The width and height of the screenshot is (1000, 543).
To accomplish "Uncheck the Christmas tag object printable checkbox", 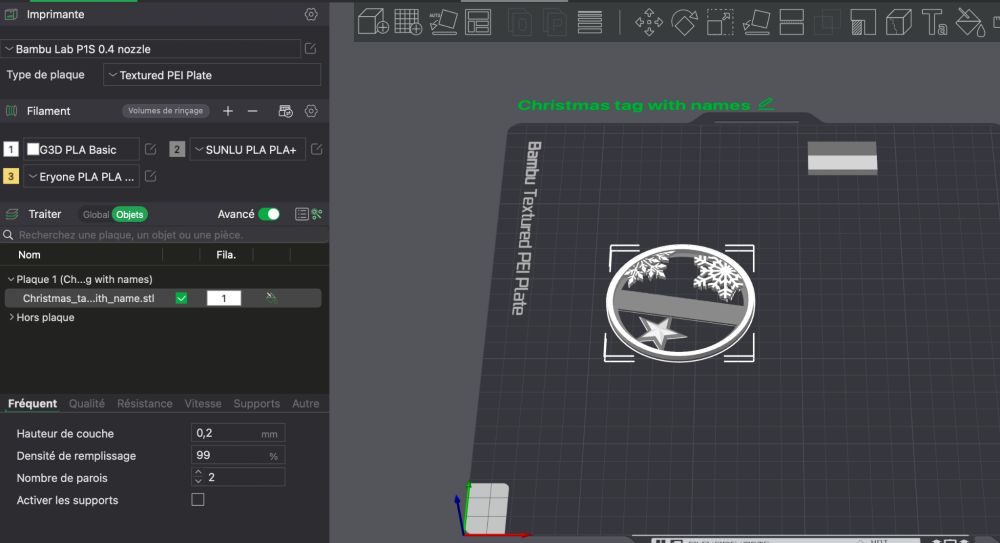I will [x=181, y=298].
